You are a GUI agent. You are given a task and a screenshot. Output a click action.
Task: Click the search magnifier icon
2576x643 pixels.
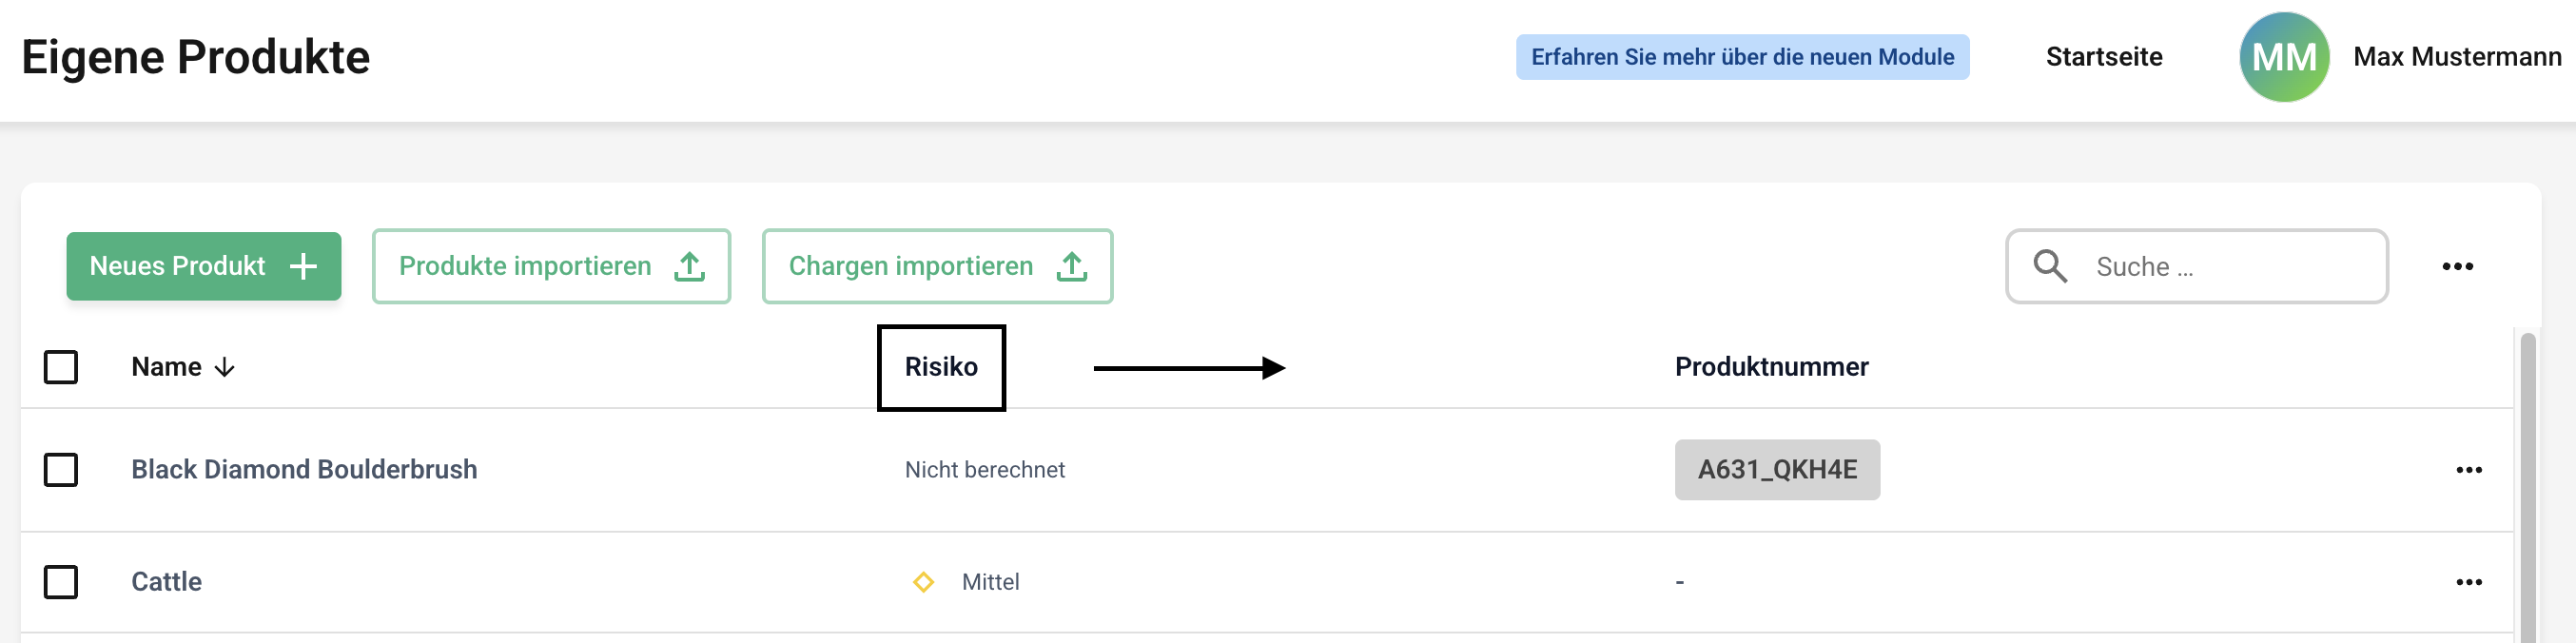tap(2049, 266)
